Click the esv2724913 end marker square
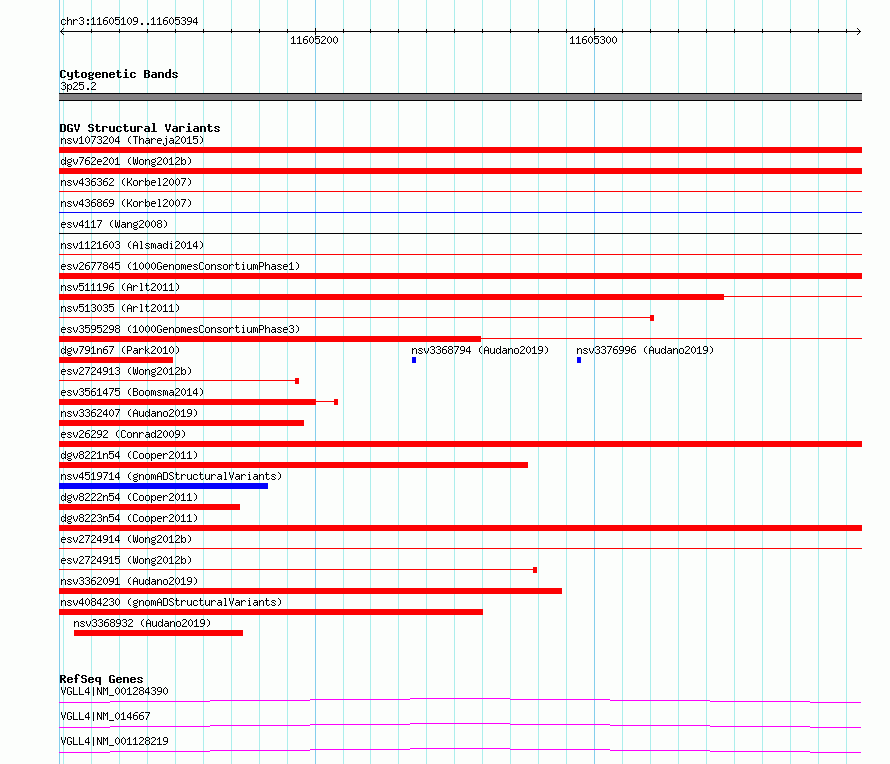 [x=297, y=381]
